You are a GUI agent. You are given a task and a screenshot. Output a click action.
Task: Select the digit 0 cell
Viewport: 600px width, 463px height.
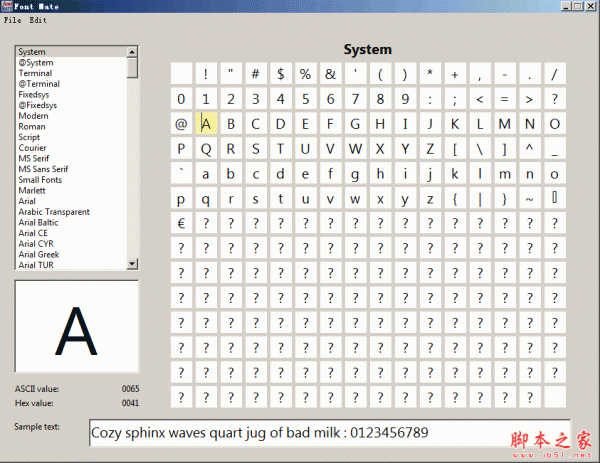181,99
